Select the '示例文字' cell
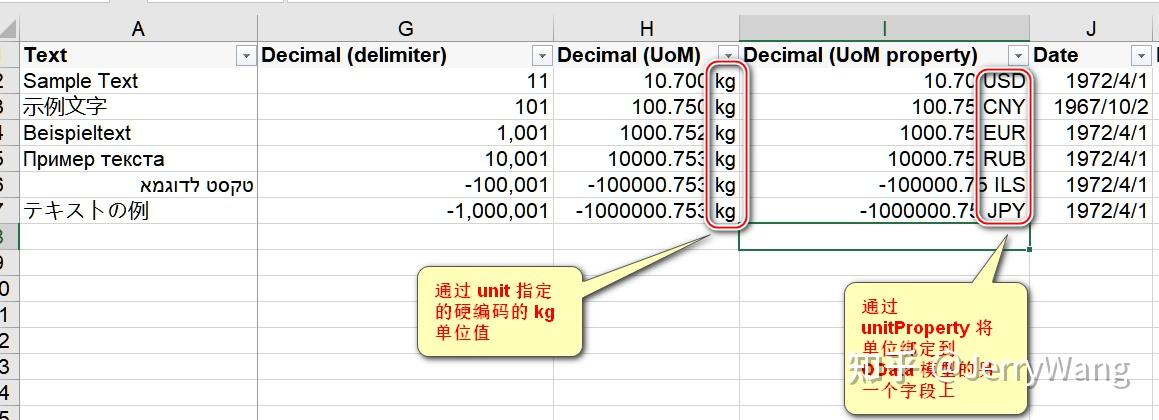Image resolution: width=1159 pixels, height=420 pixels. (138, 107)
